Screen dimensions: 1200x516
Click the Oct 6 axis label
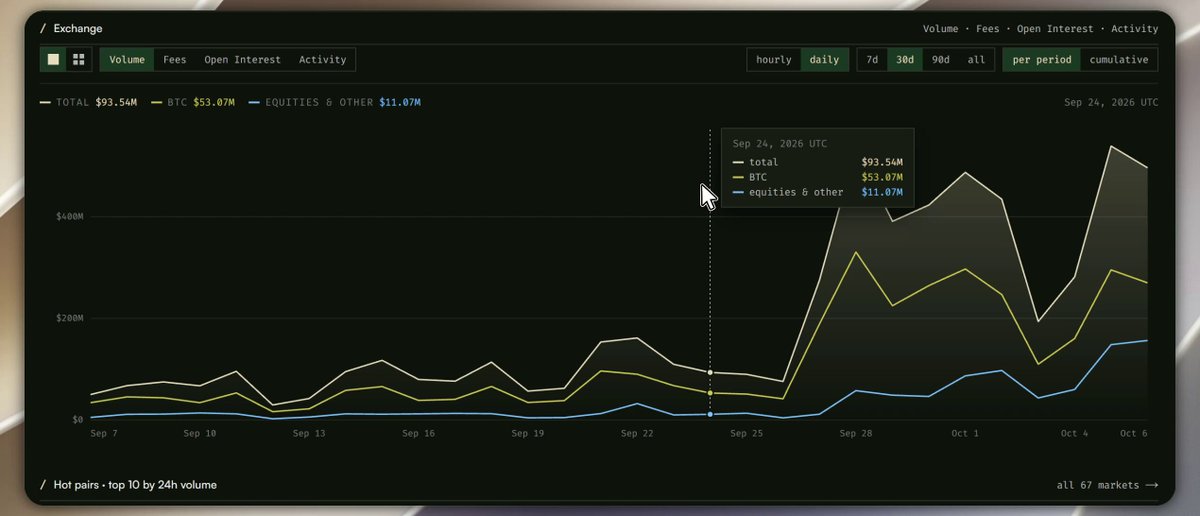(1136, 434)
